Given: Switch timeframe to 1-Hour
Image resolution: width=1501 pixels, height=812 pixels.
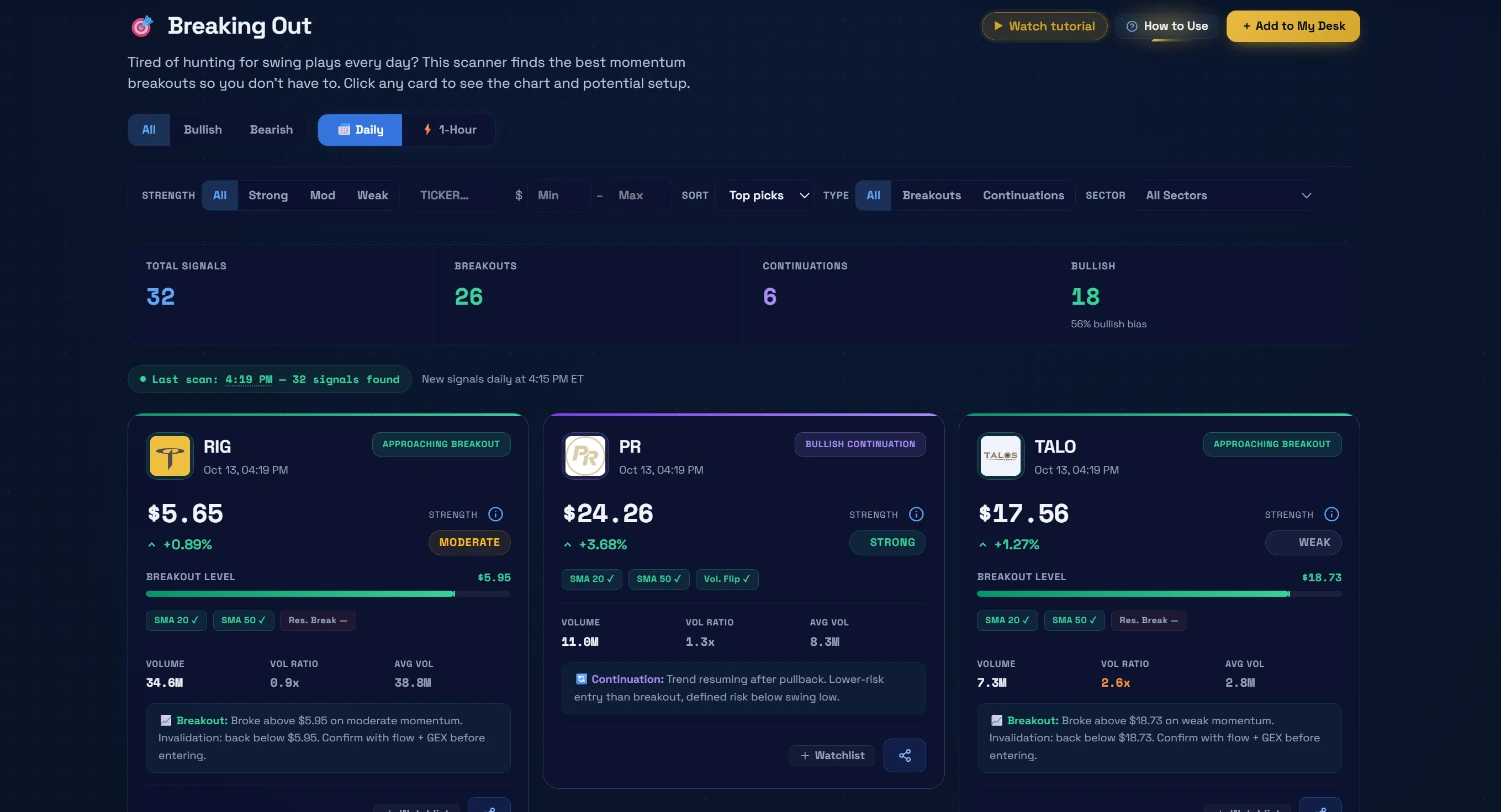Looking at the screenshot, I should [x=449, y=130].
